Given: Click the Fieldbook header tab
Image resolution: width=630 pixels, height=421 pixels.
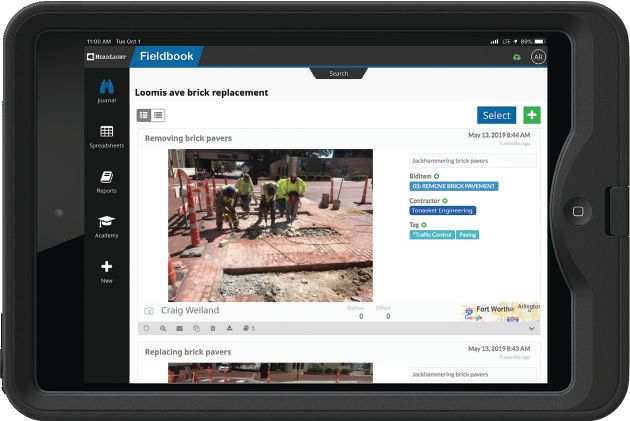Looking at the screenshot, I should click(166, 57).
